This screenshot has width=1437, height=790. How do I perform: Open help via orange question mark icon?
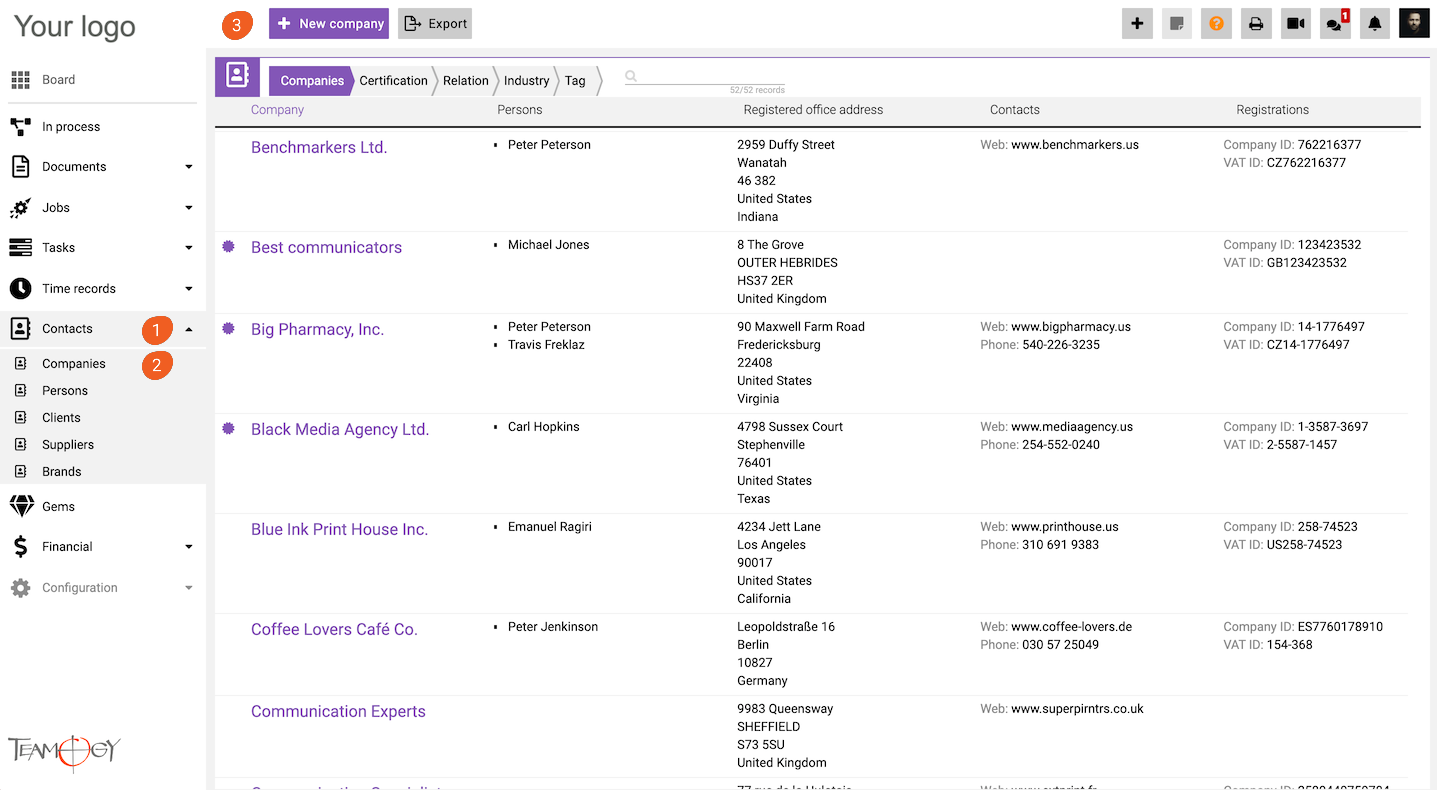[x=1216, y=24]
